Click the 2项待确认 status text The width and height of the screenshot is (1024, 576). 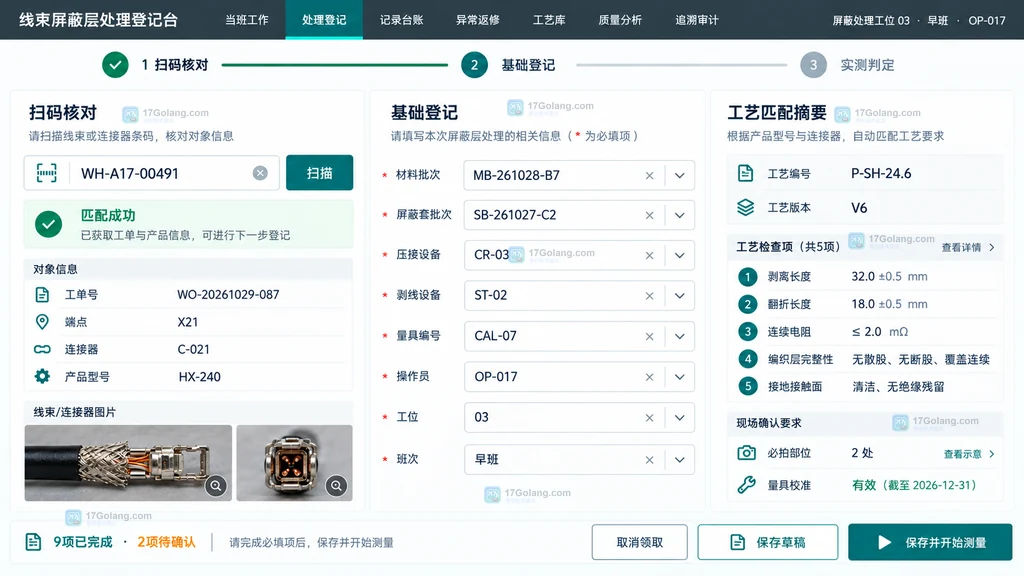(166, 542)
